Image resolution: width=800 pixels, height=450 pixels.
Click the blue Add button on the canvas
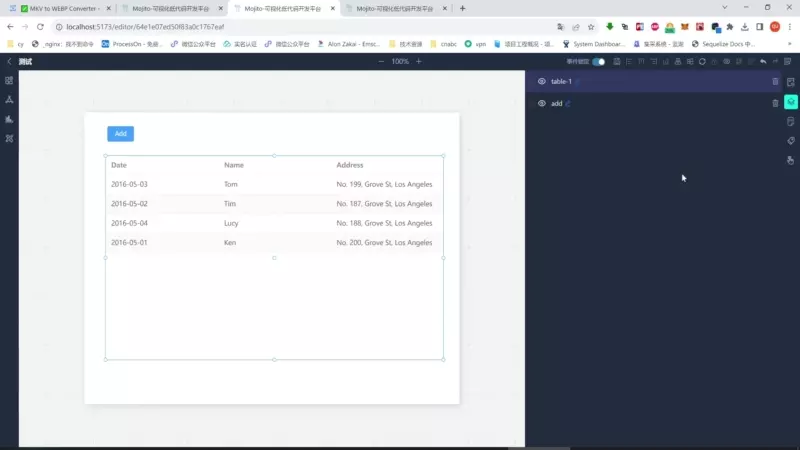coord(120,133)
